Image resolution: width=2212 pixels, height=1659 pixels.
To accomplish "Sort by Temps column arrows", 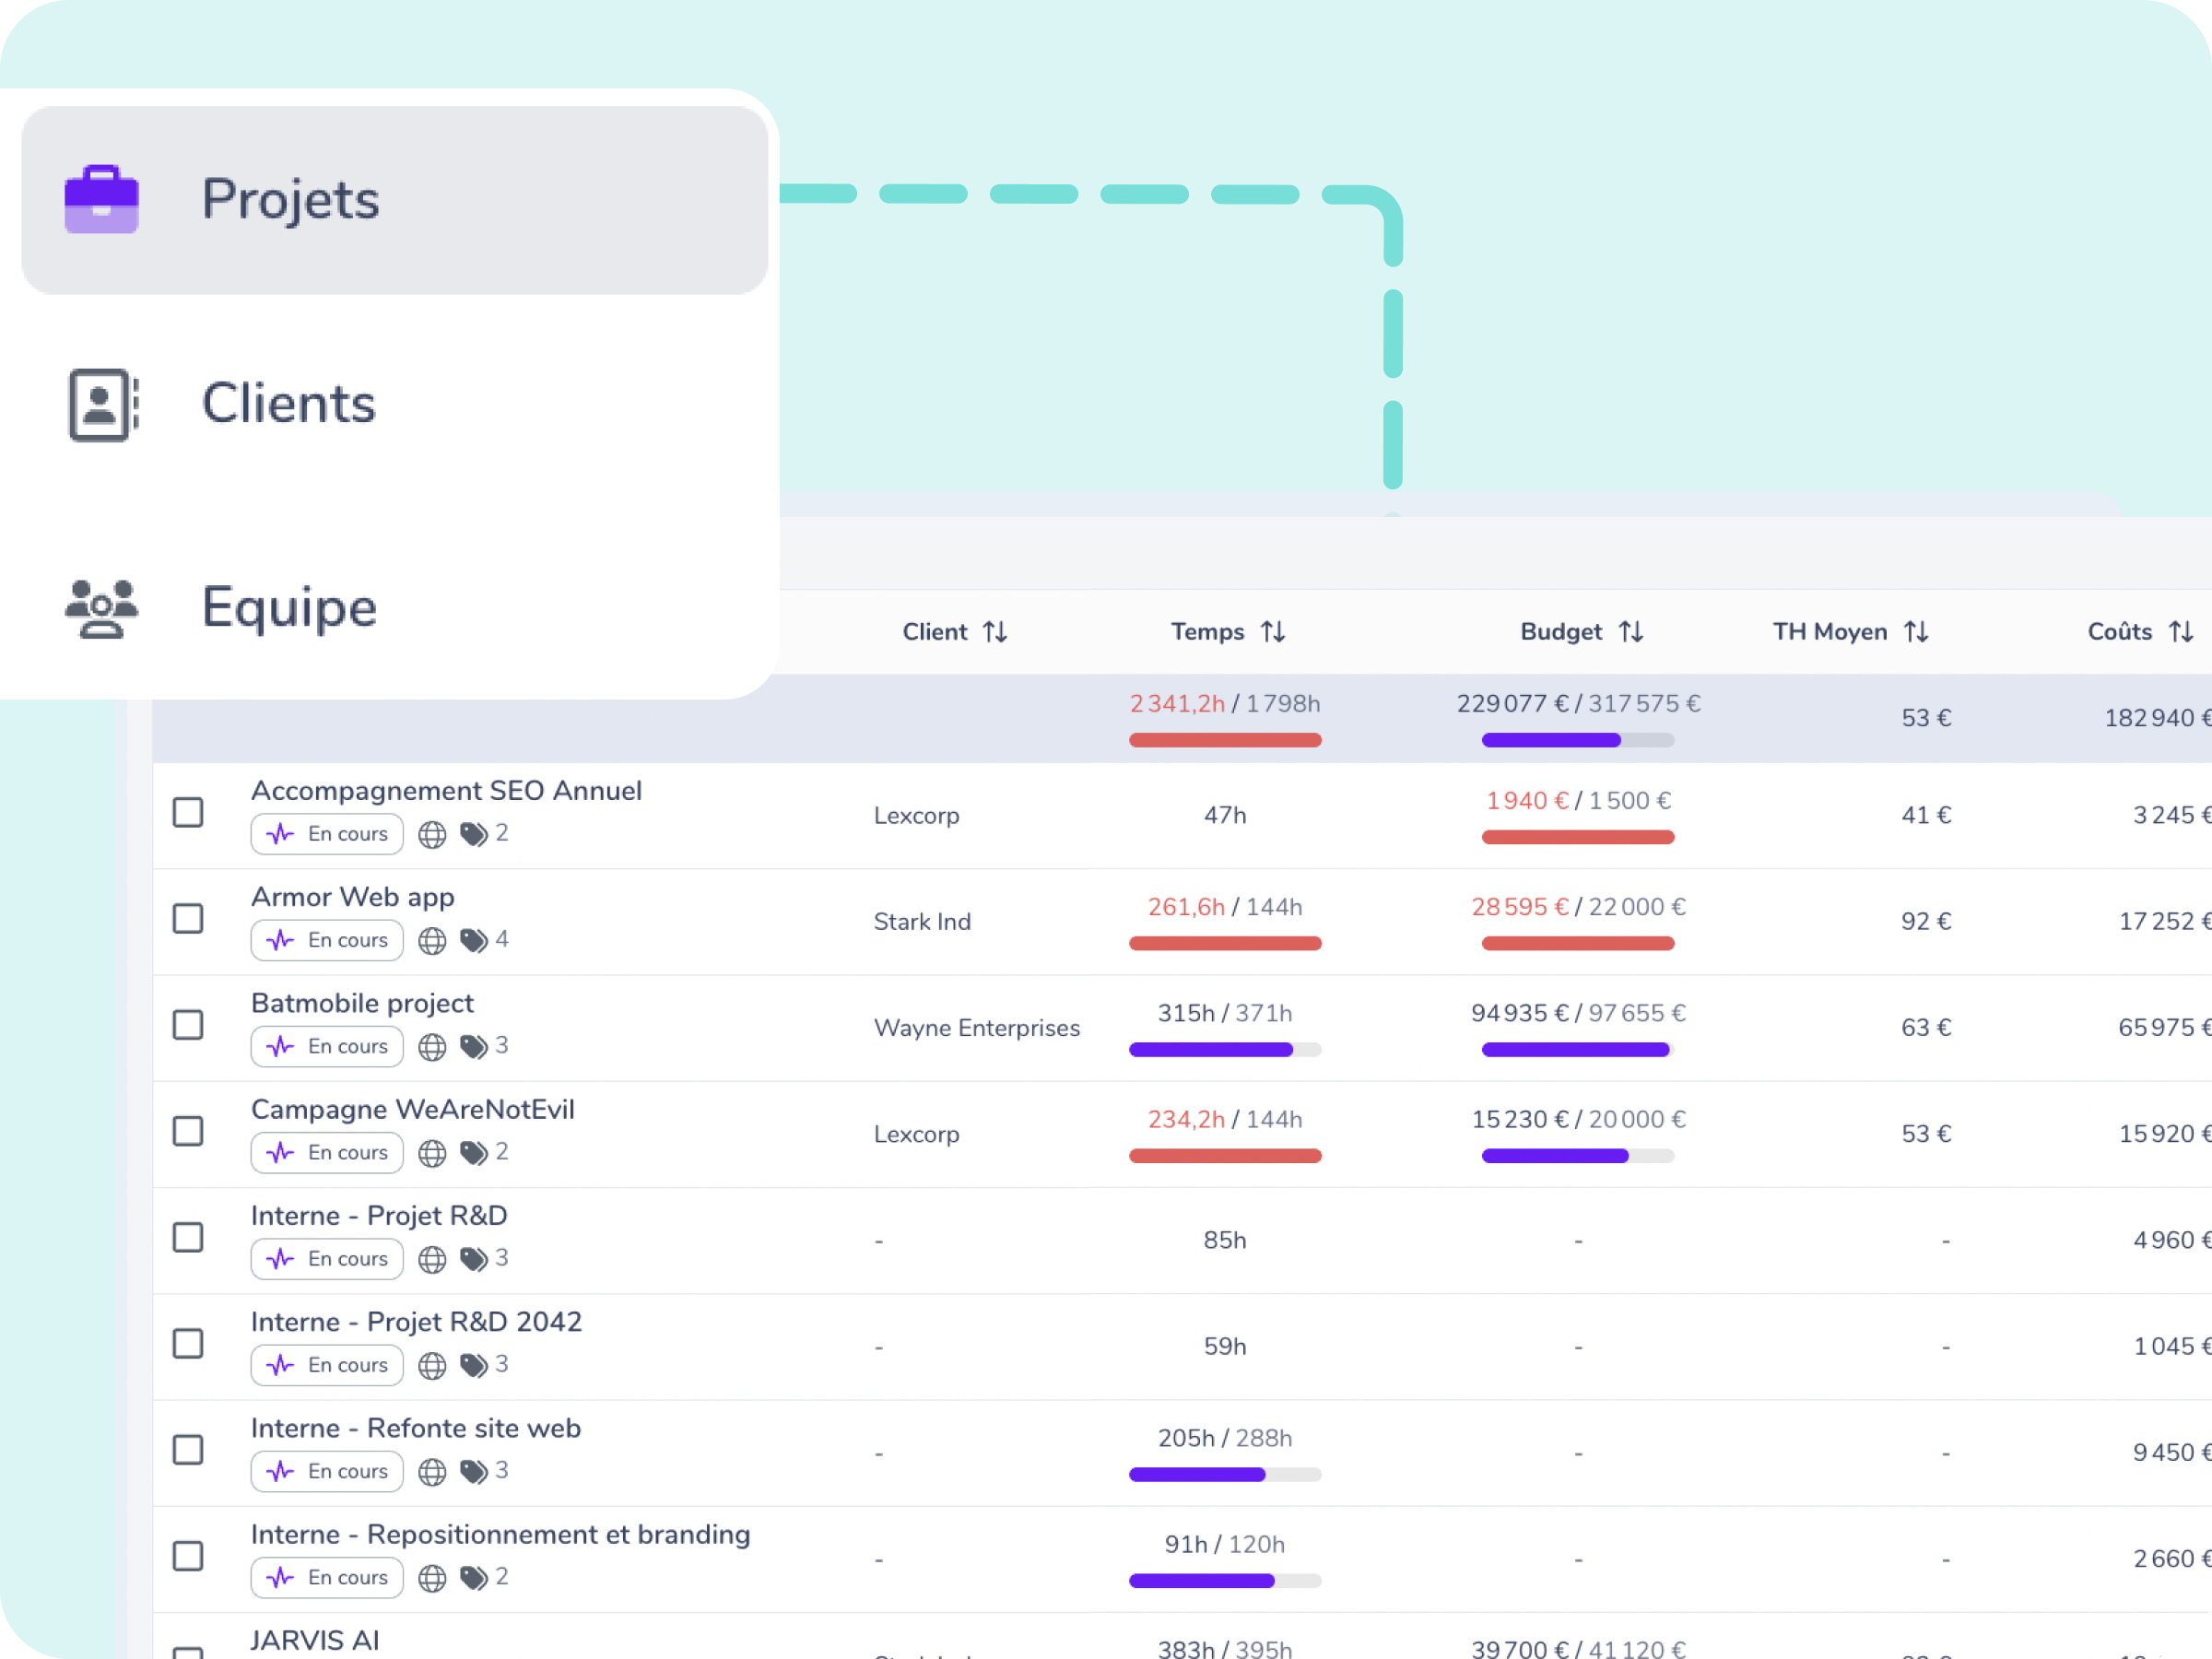I will click(1272, 632).
